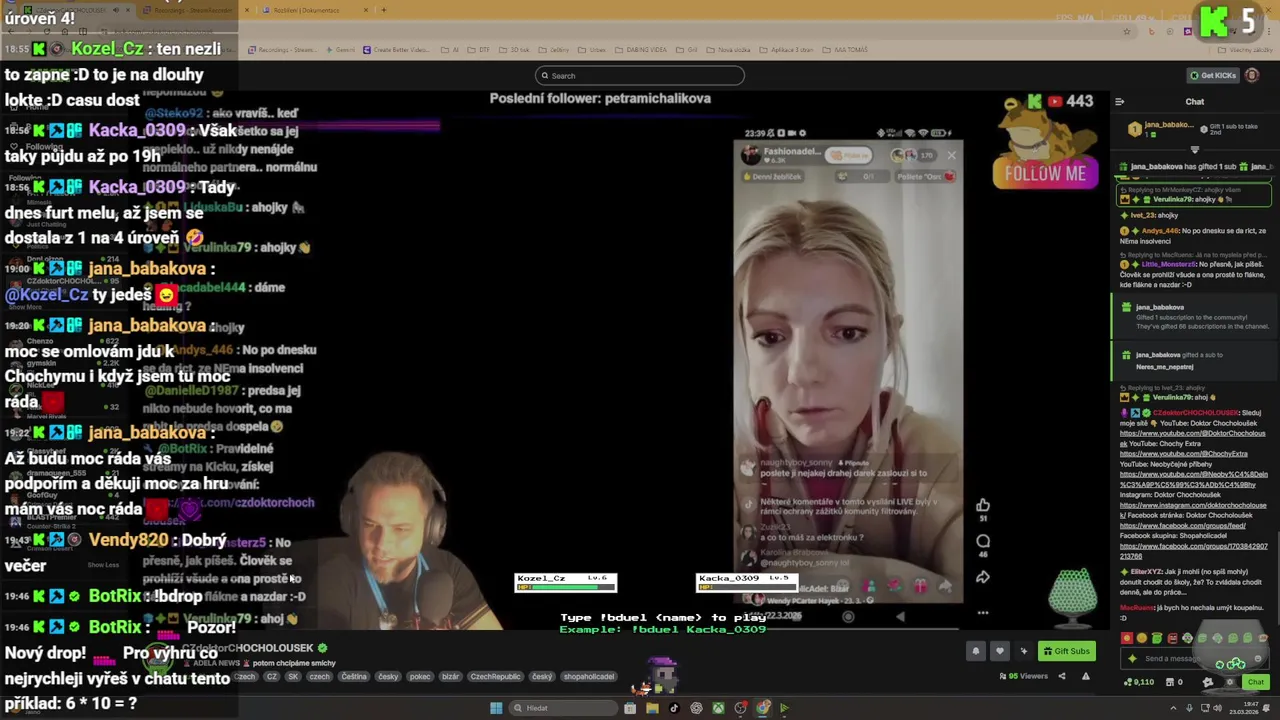
Task: Toggle stream notifications bell
Action: (x=976, y=651)
